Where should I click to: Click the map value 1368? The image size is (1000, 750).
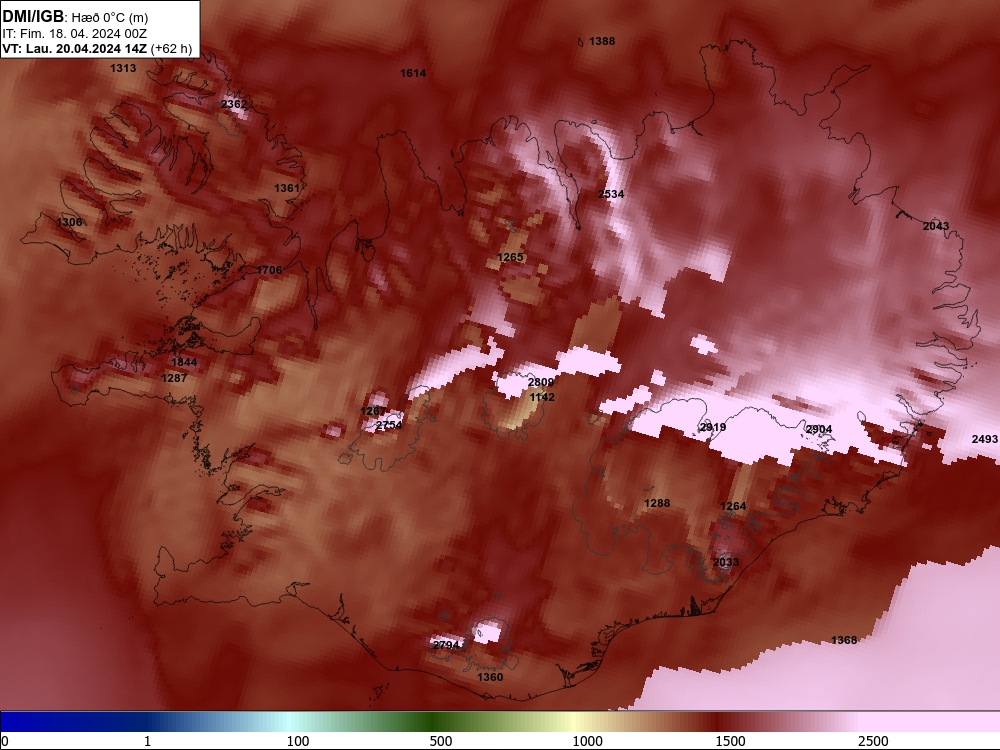844,640
